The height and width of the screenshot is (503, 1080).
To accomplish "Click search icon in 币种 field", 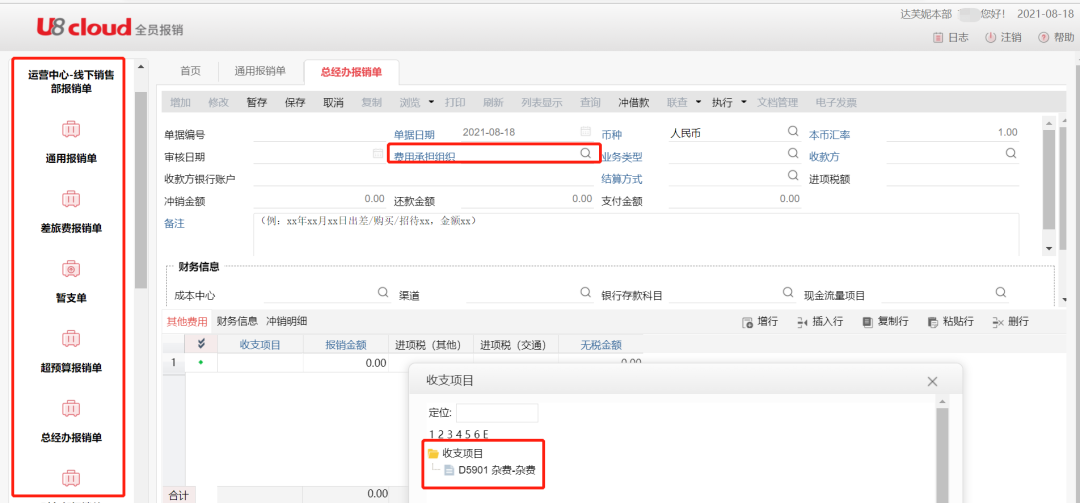I will pos(793,131).
